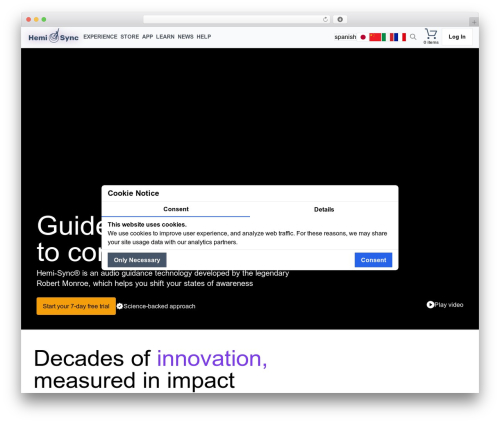500x423 pixels.
Task: Open the LEARN menu item
Action: (x=165, y=37)
